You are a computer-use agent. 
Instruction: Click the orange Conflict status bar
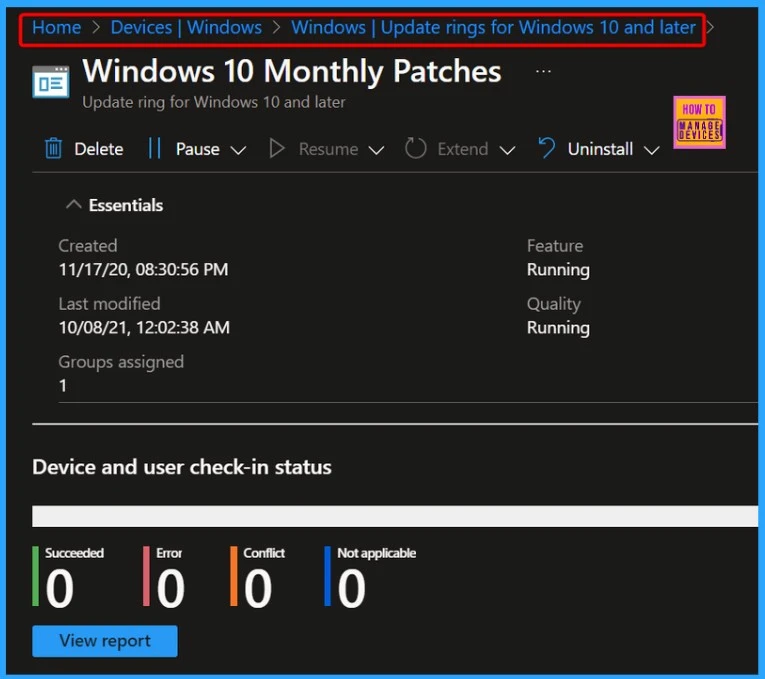tap(234, 576)
